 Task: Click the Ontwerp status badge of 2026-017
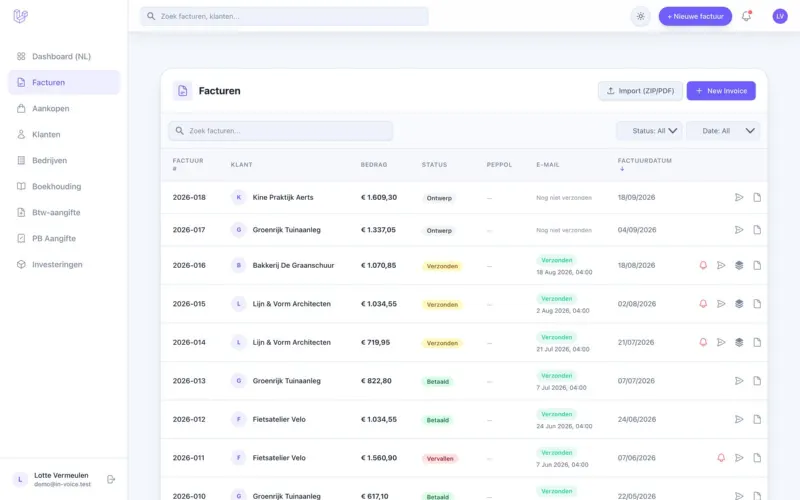(x=439, y=231)
